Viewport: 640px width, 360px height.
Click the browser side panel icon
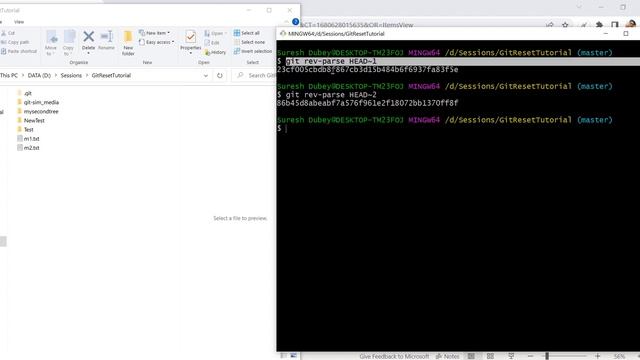[615, 25]
